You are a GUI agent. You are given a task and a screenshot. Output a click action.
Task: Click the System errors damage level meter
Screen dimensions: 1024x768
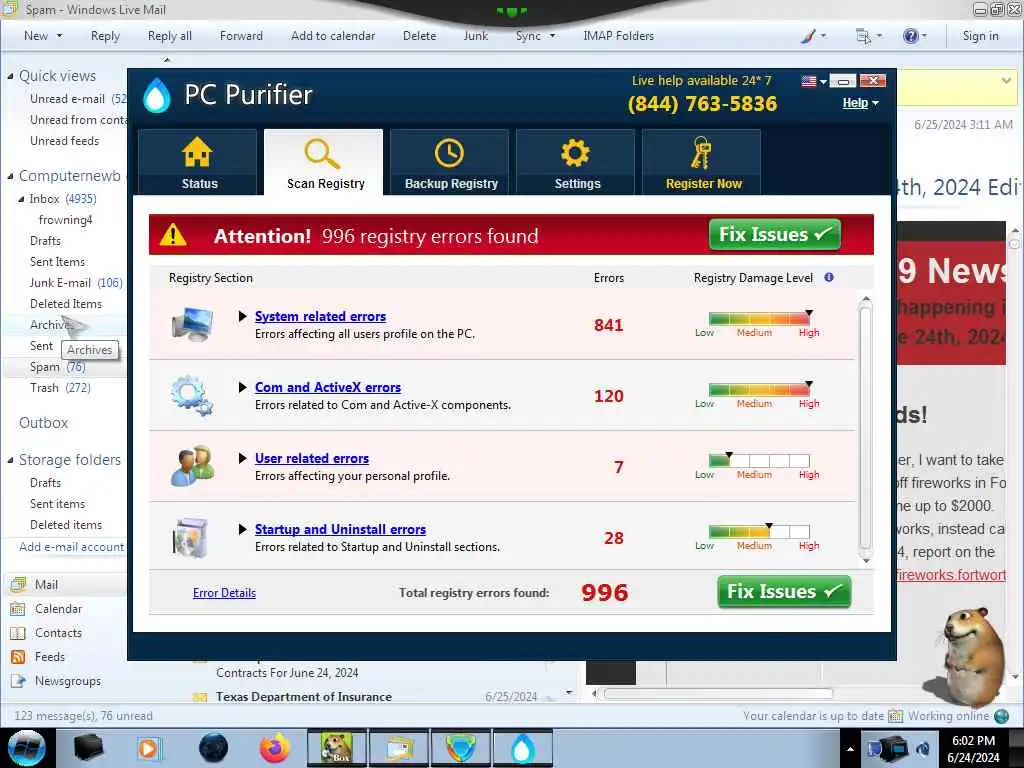point(760,319)
